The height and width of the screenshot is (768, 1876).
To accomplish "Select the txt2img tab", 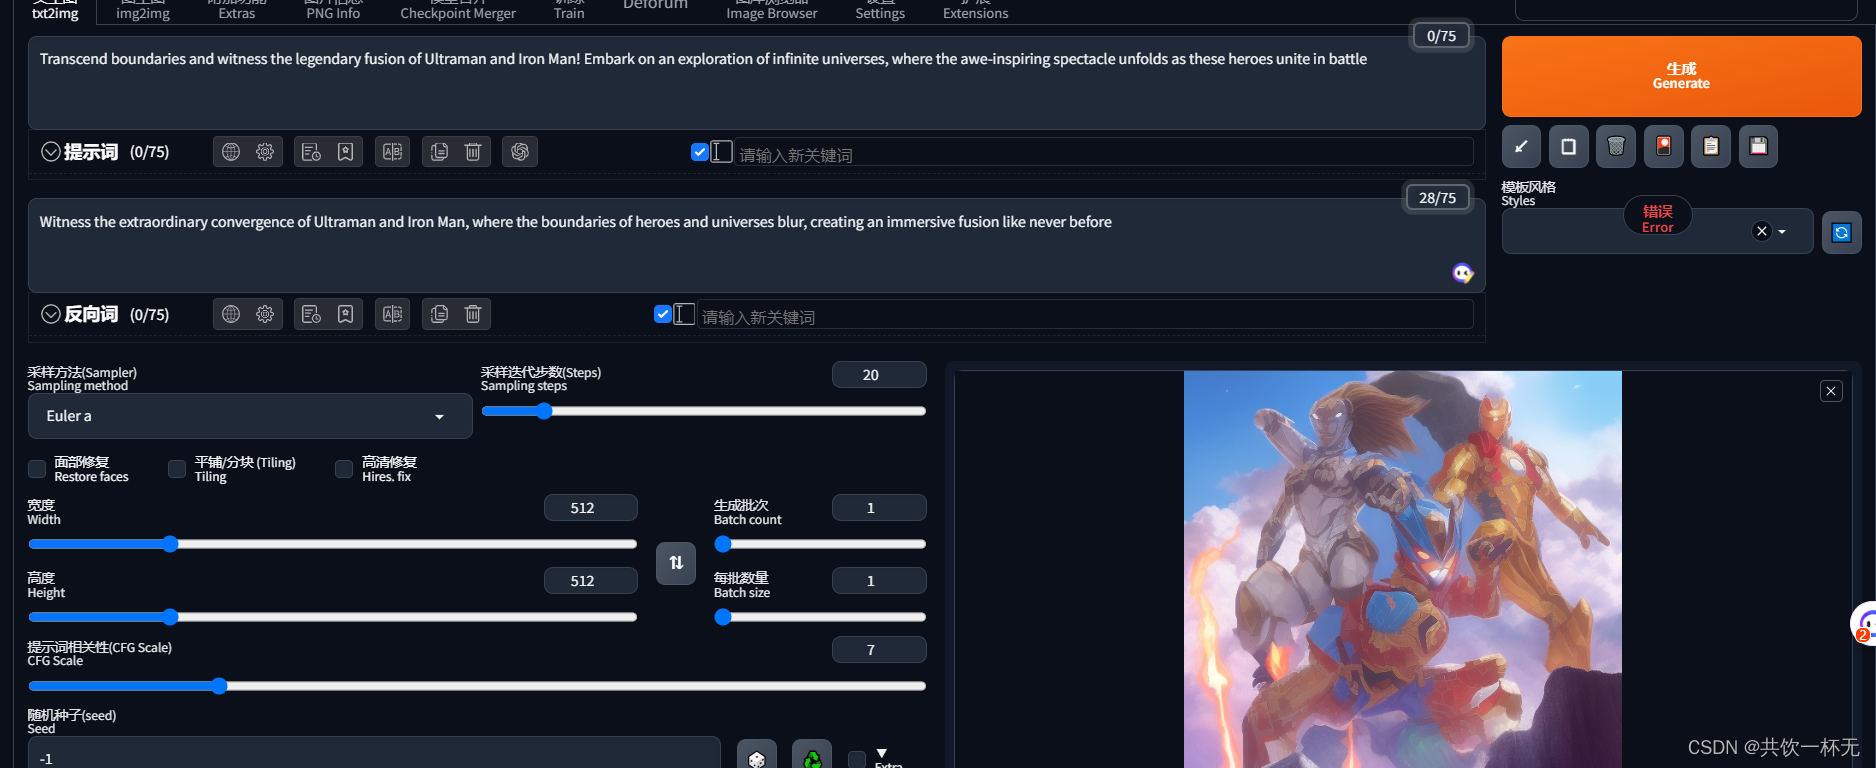I will 55,10.
